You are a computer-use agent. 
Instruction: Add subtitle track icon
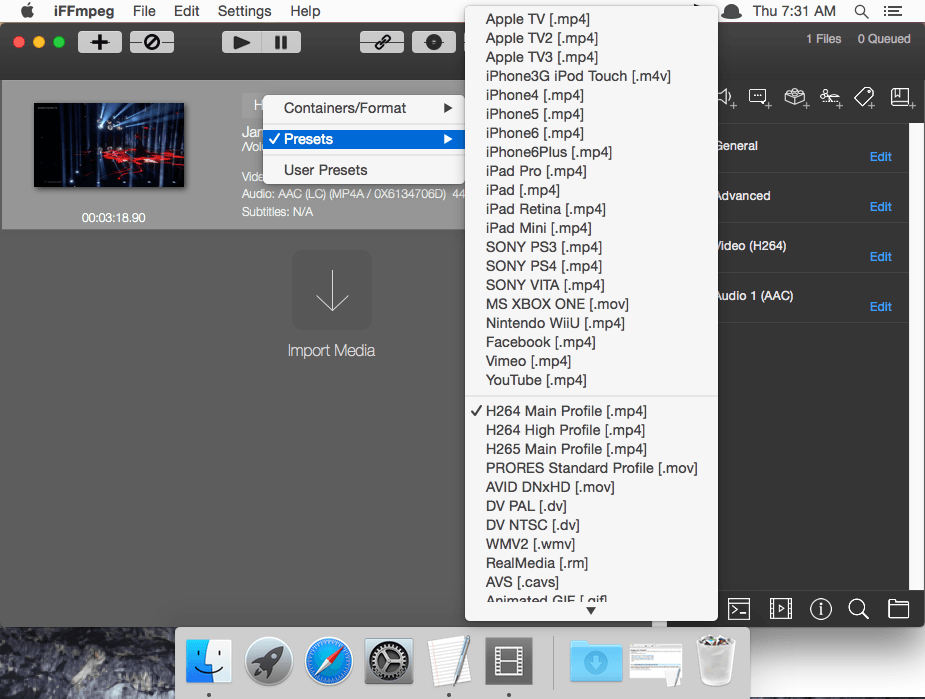coord(759,97)
